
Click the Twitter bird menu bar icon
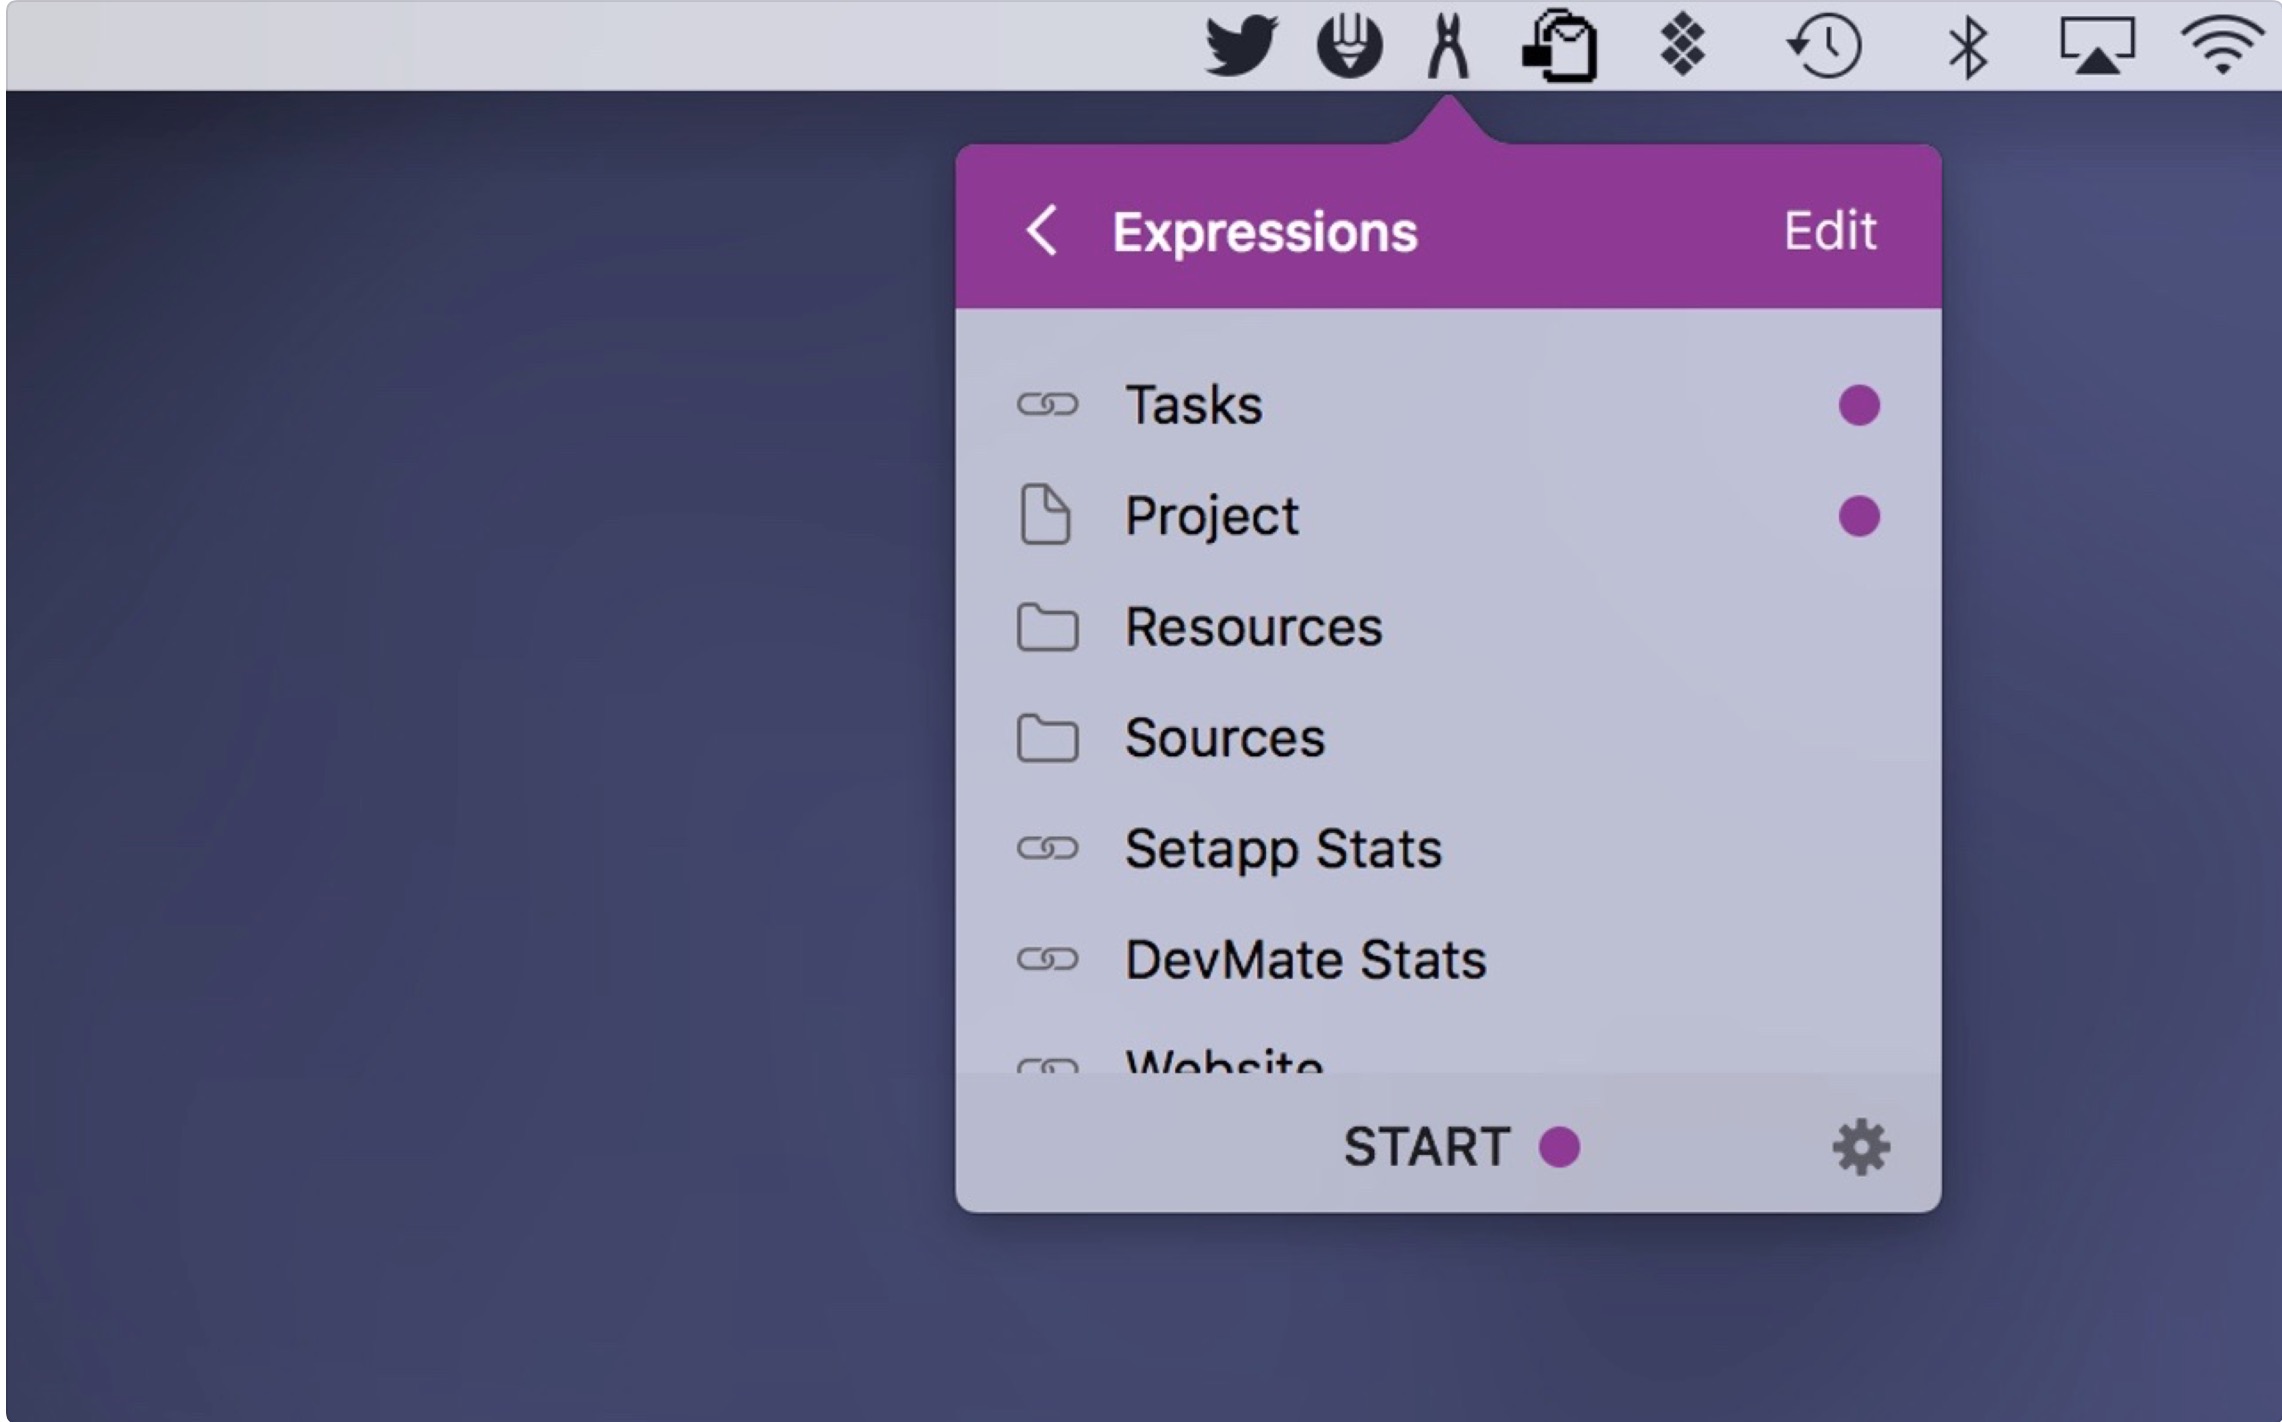pyautogui.click(x=1240, y=46)
